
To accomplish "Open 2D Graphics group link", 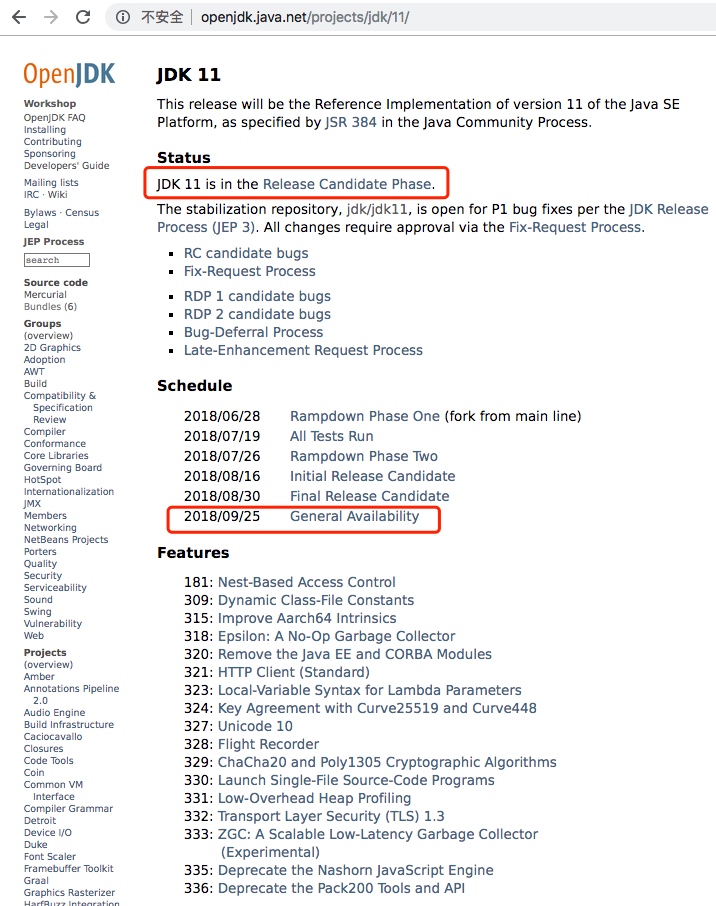I will tap(52, 347).
